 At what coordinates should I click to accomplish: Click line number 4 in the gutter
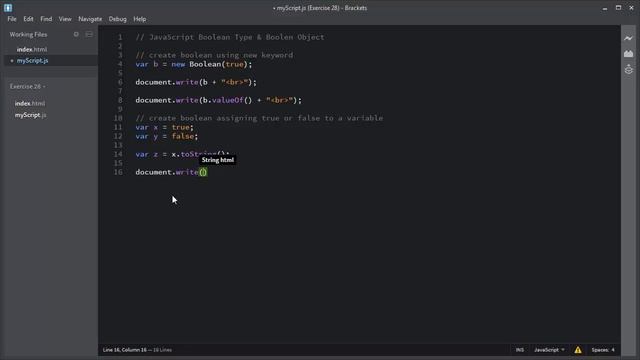(120, 64)
